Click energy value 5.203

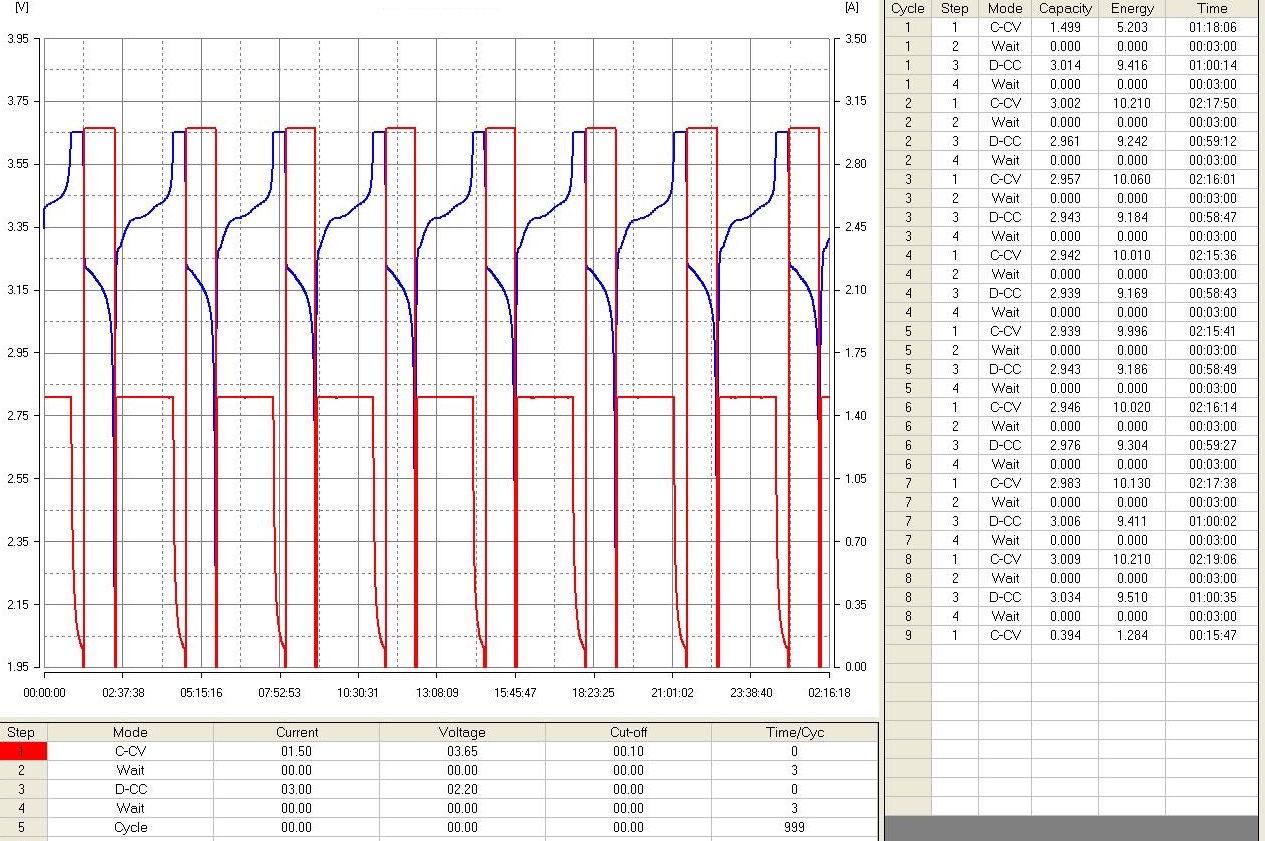coord(1132,27)
